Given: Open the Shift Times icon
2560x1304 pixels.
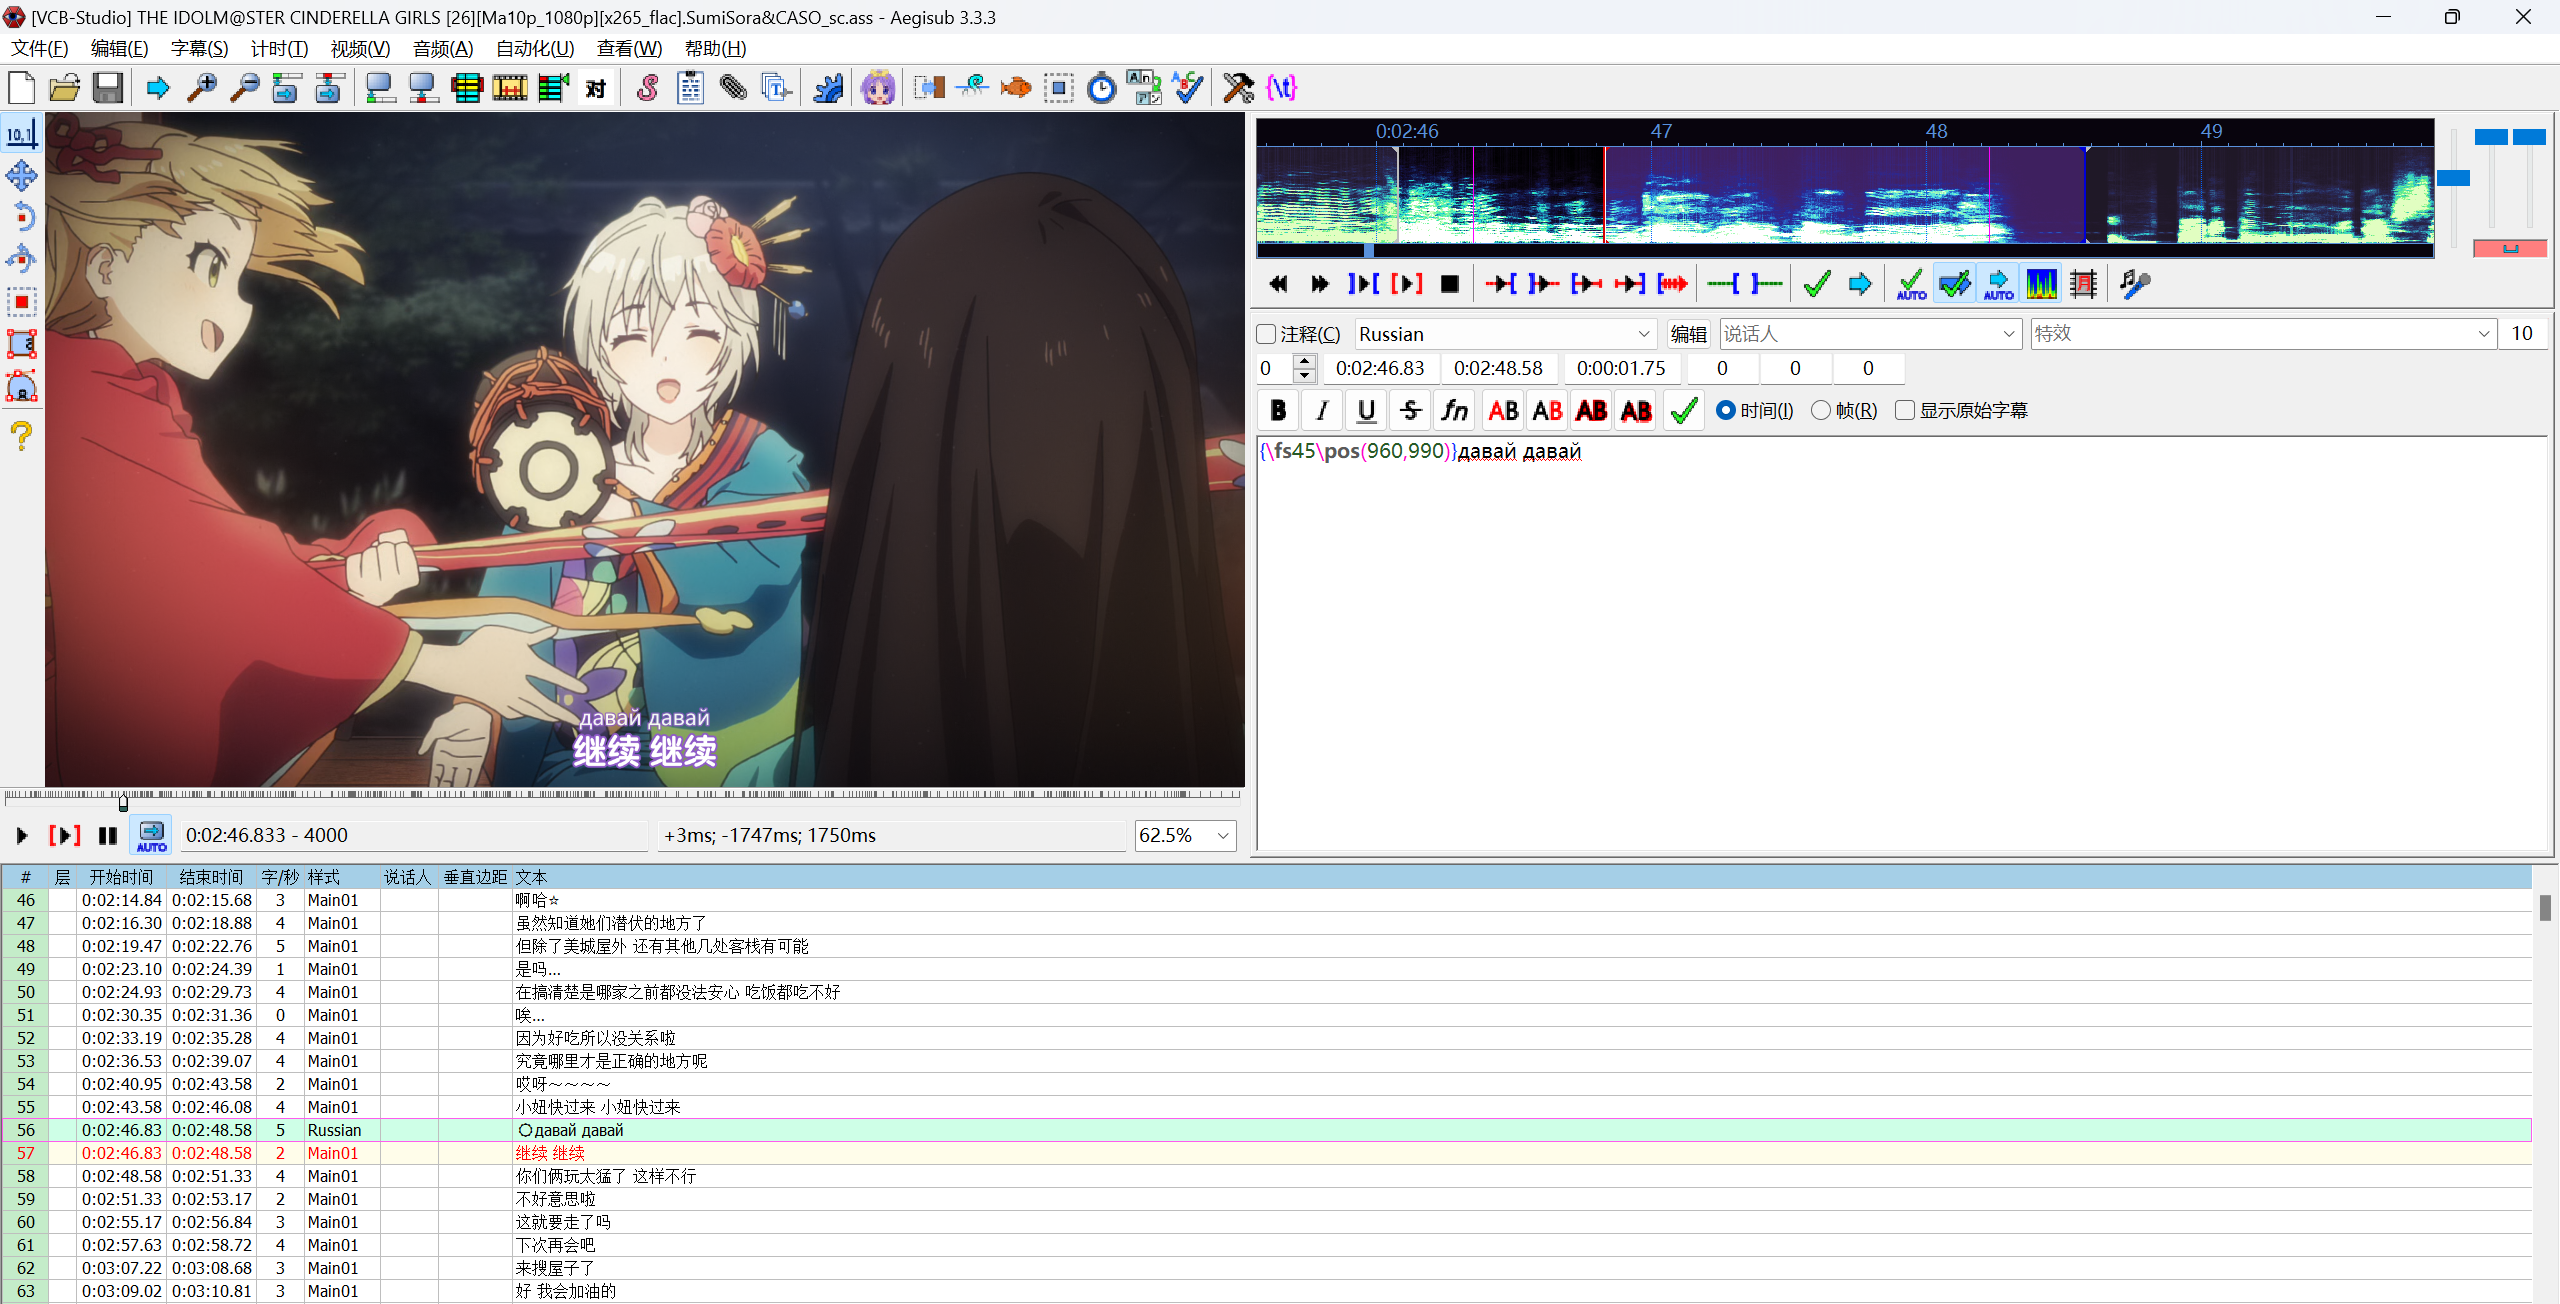Looking at the screenshot, I should pyautogui.click(x=929, y=88).
